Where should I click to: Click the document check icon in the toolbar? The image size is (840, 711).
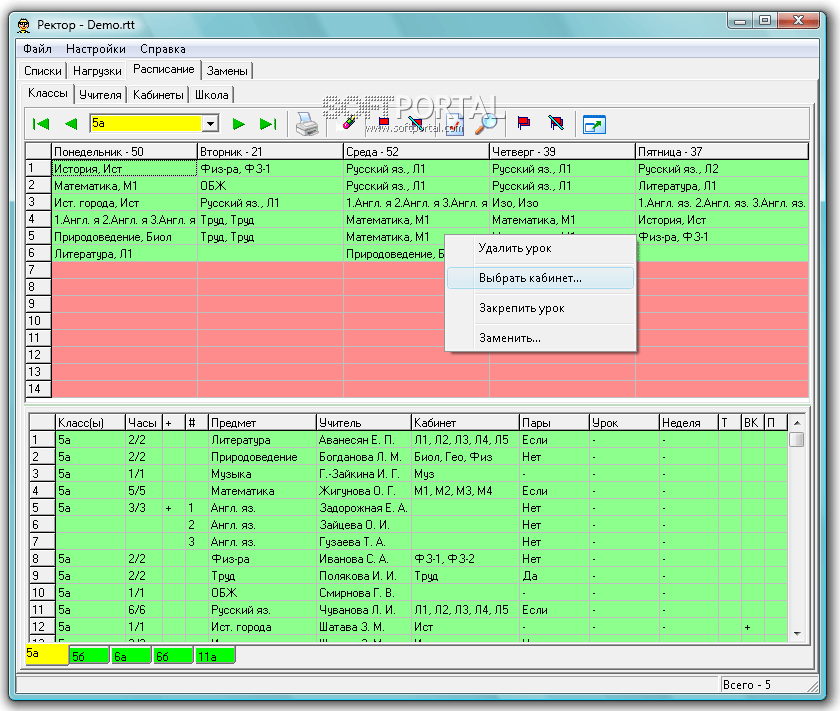point(454,124)
